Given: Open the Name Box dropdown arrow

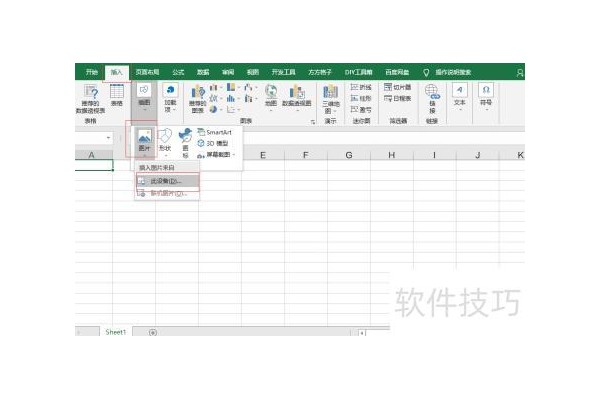Looking at the screenshot, I should 108,138.
